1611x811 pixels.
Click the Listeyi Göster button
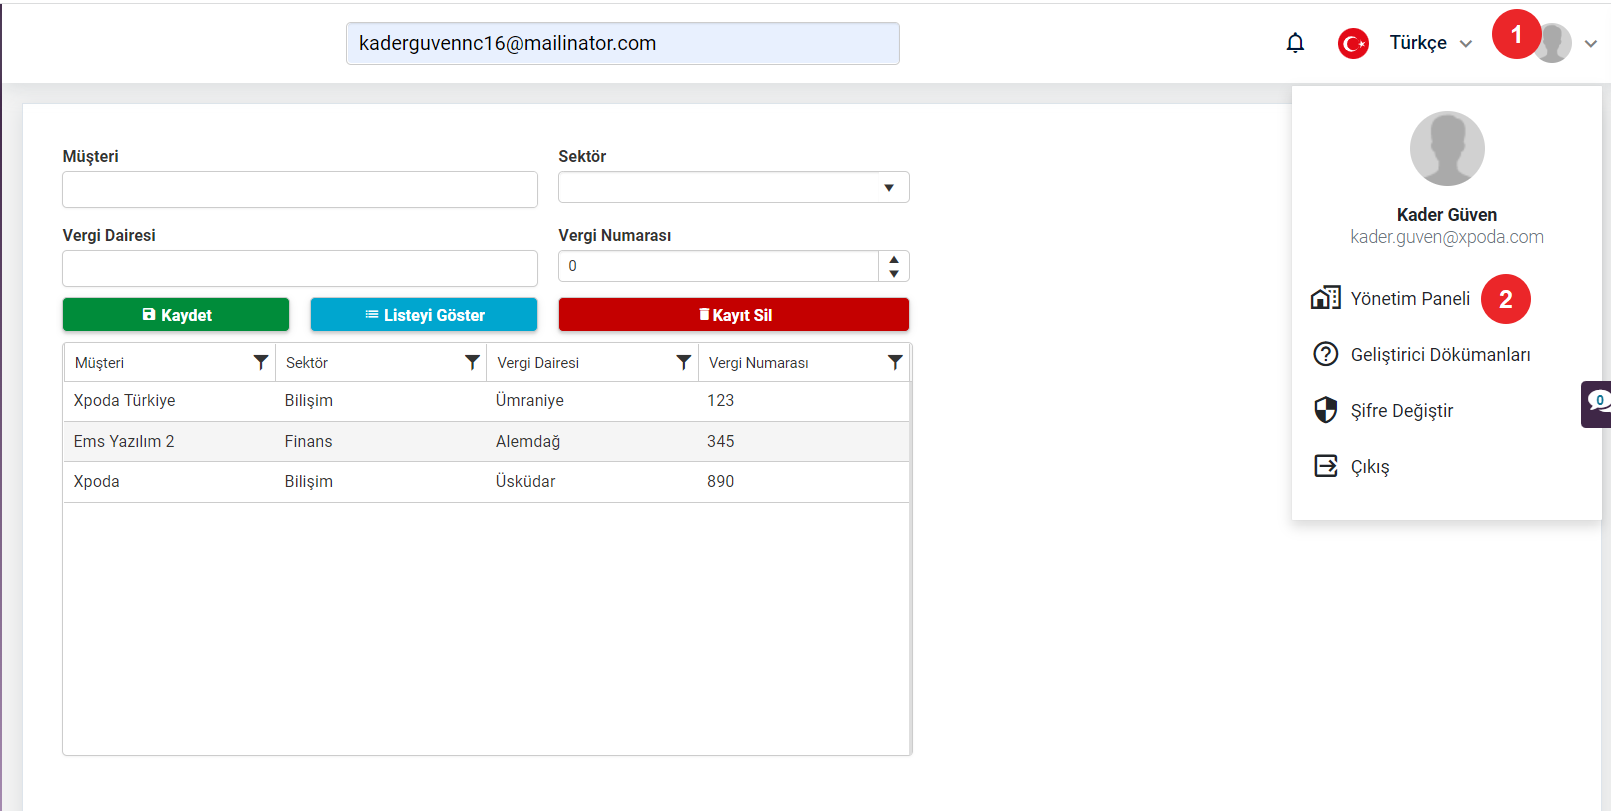(424, 314)
